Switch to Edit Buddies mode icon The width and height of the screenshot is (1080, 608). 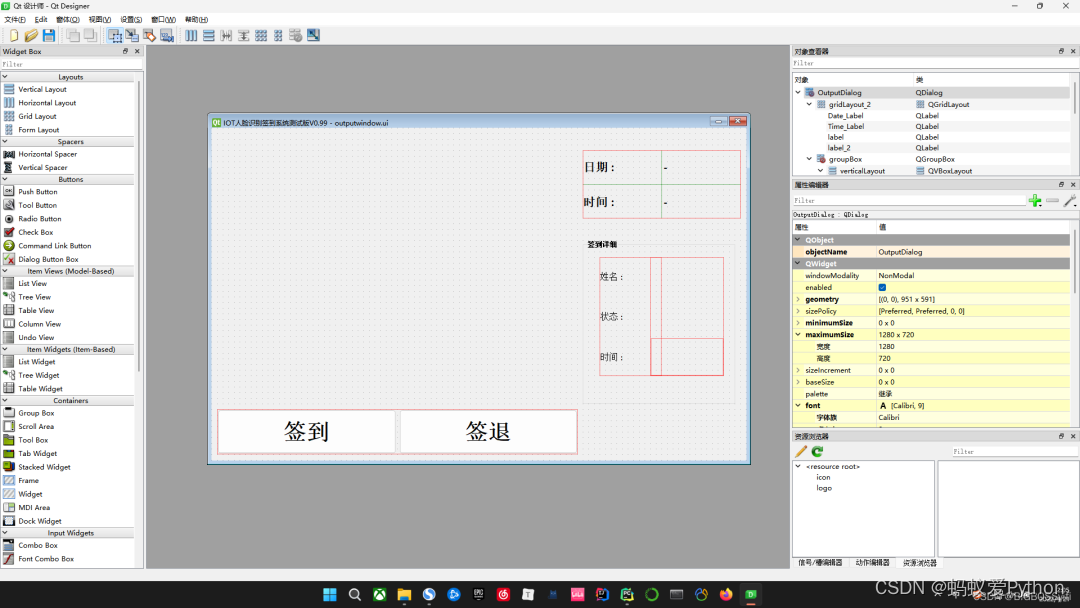(149, 35)
